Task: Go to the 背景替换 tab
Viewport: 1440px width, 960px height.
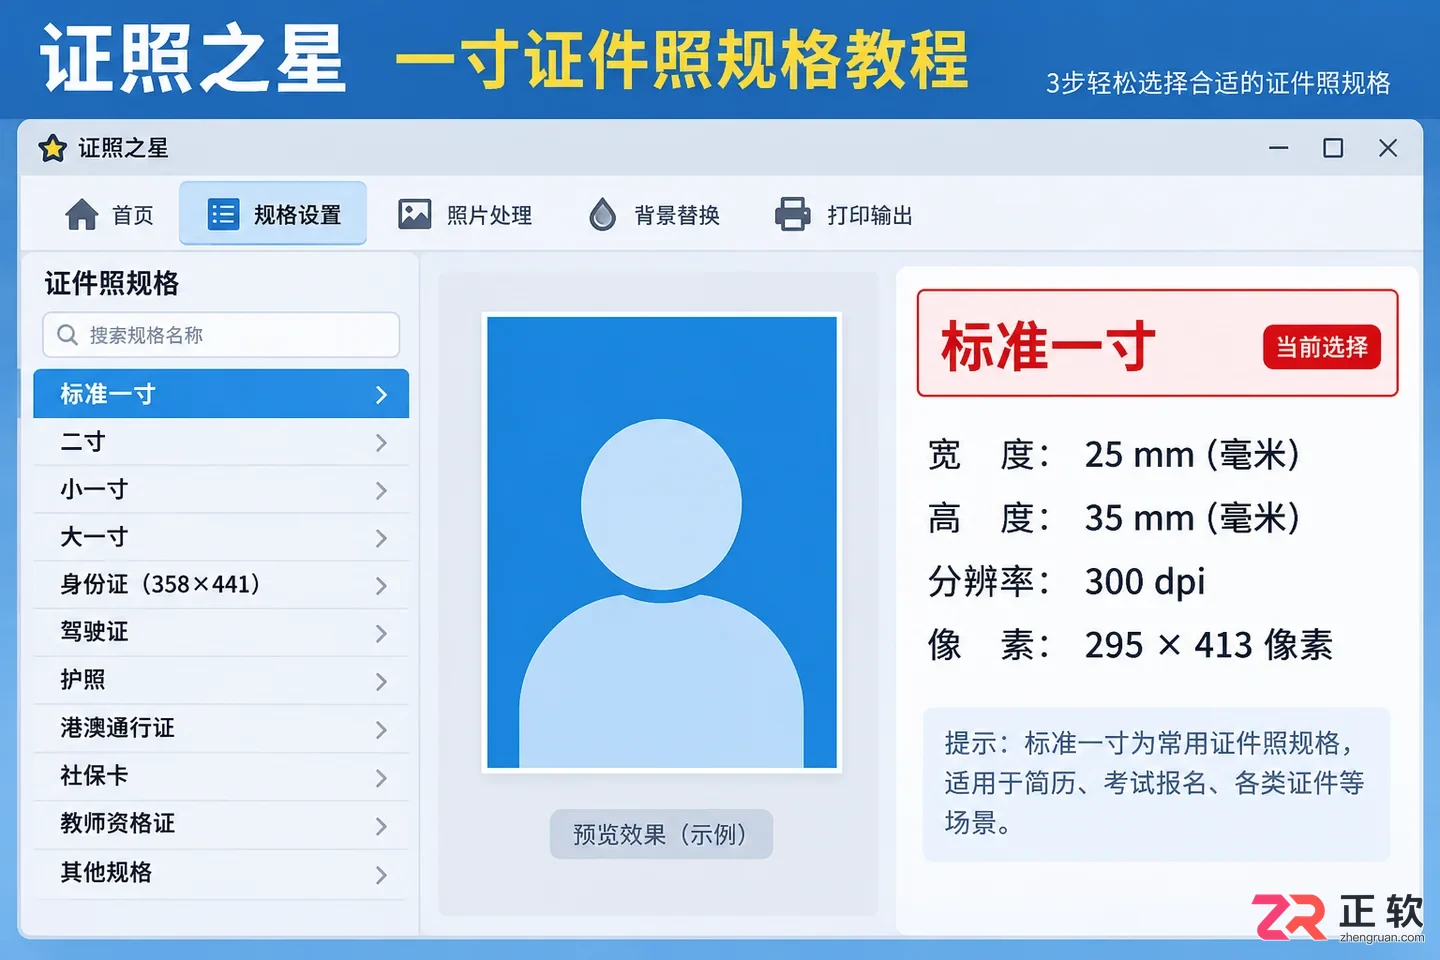Action: coord(655,214)
